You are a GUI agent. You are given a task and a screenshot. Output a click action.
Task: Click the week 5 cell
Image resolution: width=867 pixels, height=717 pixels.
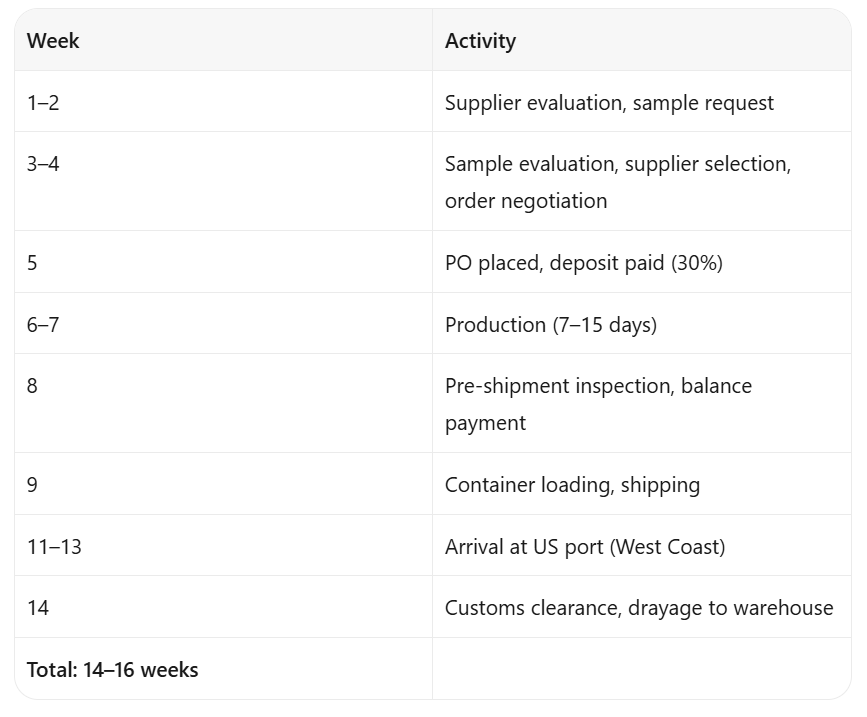click(223, 262)
